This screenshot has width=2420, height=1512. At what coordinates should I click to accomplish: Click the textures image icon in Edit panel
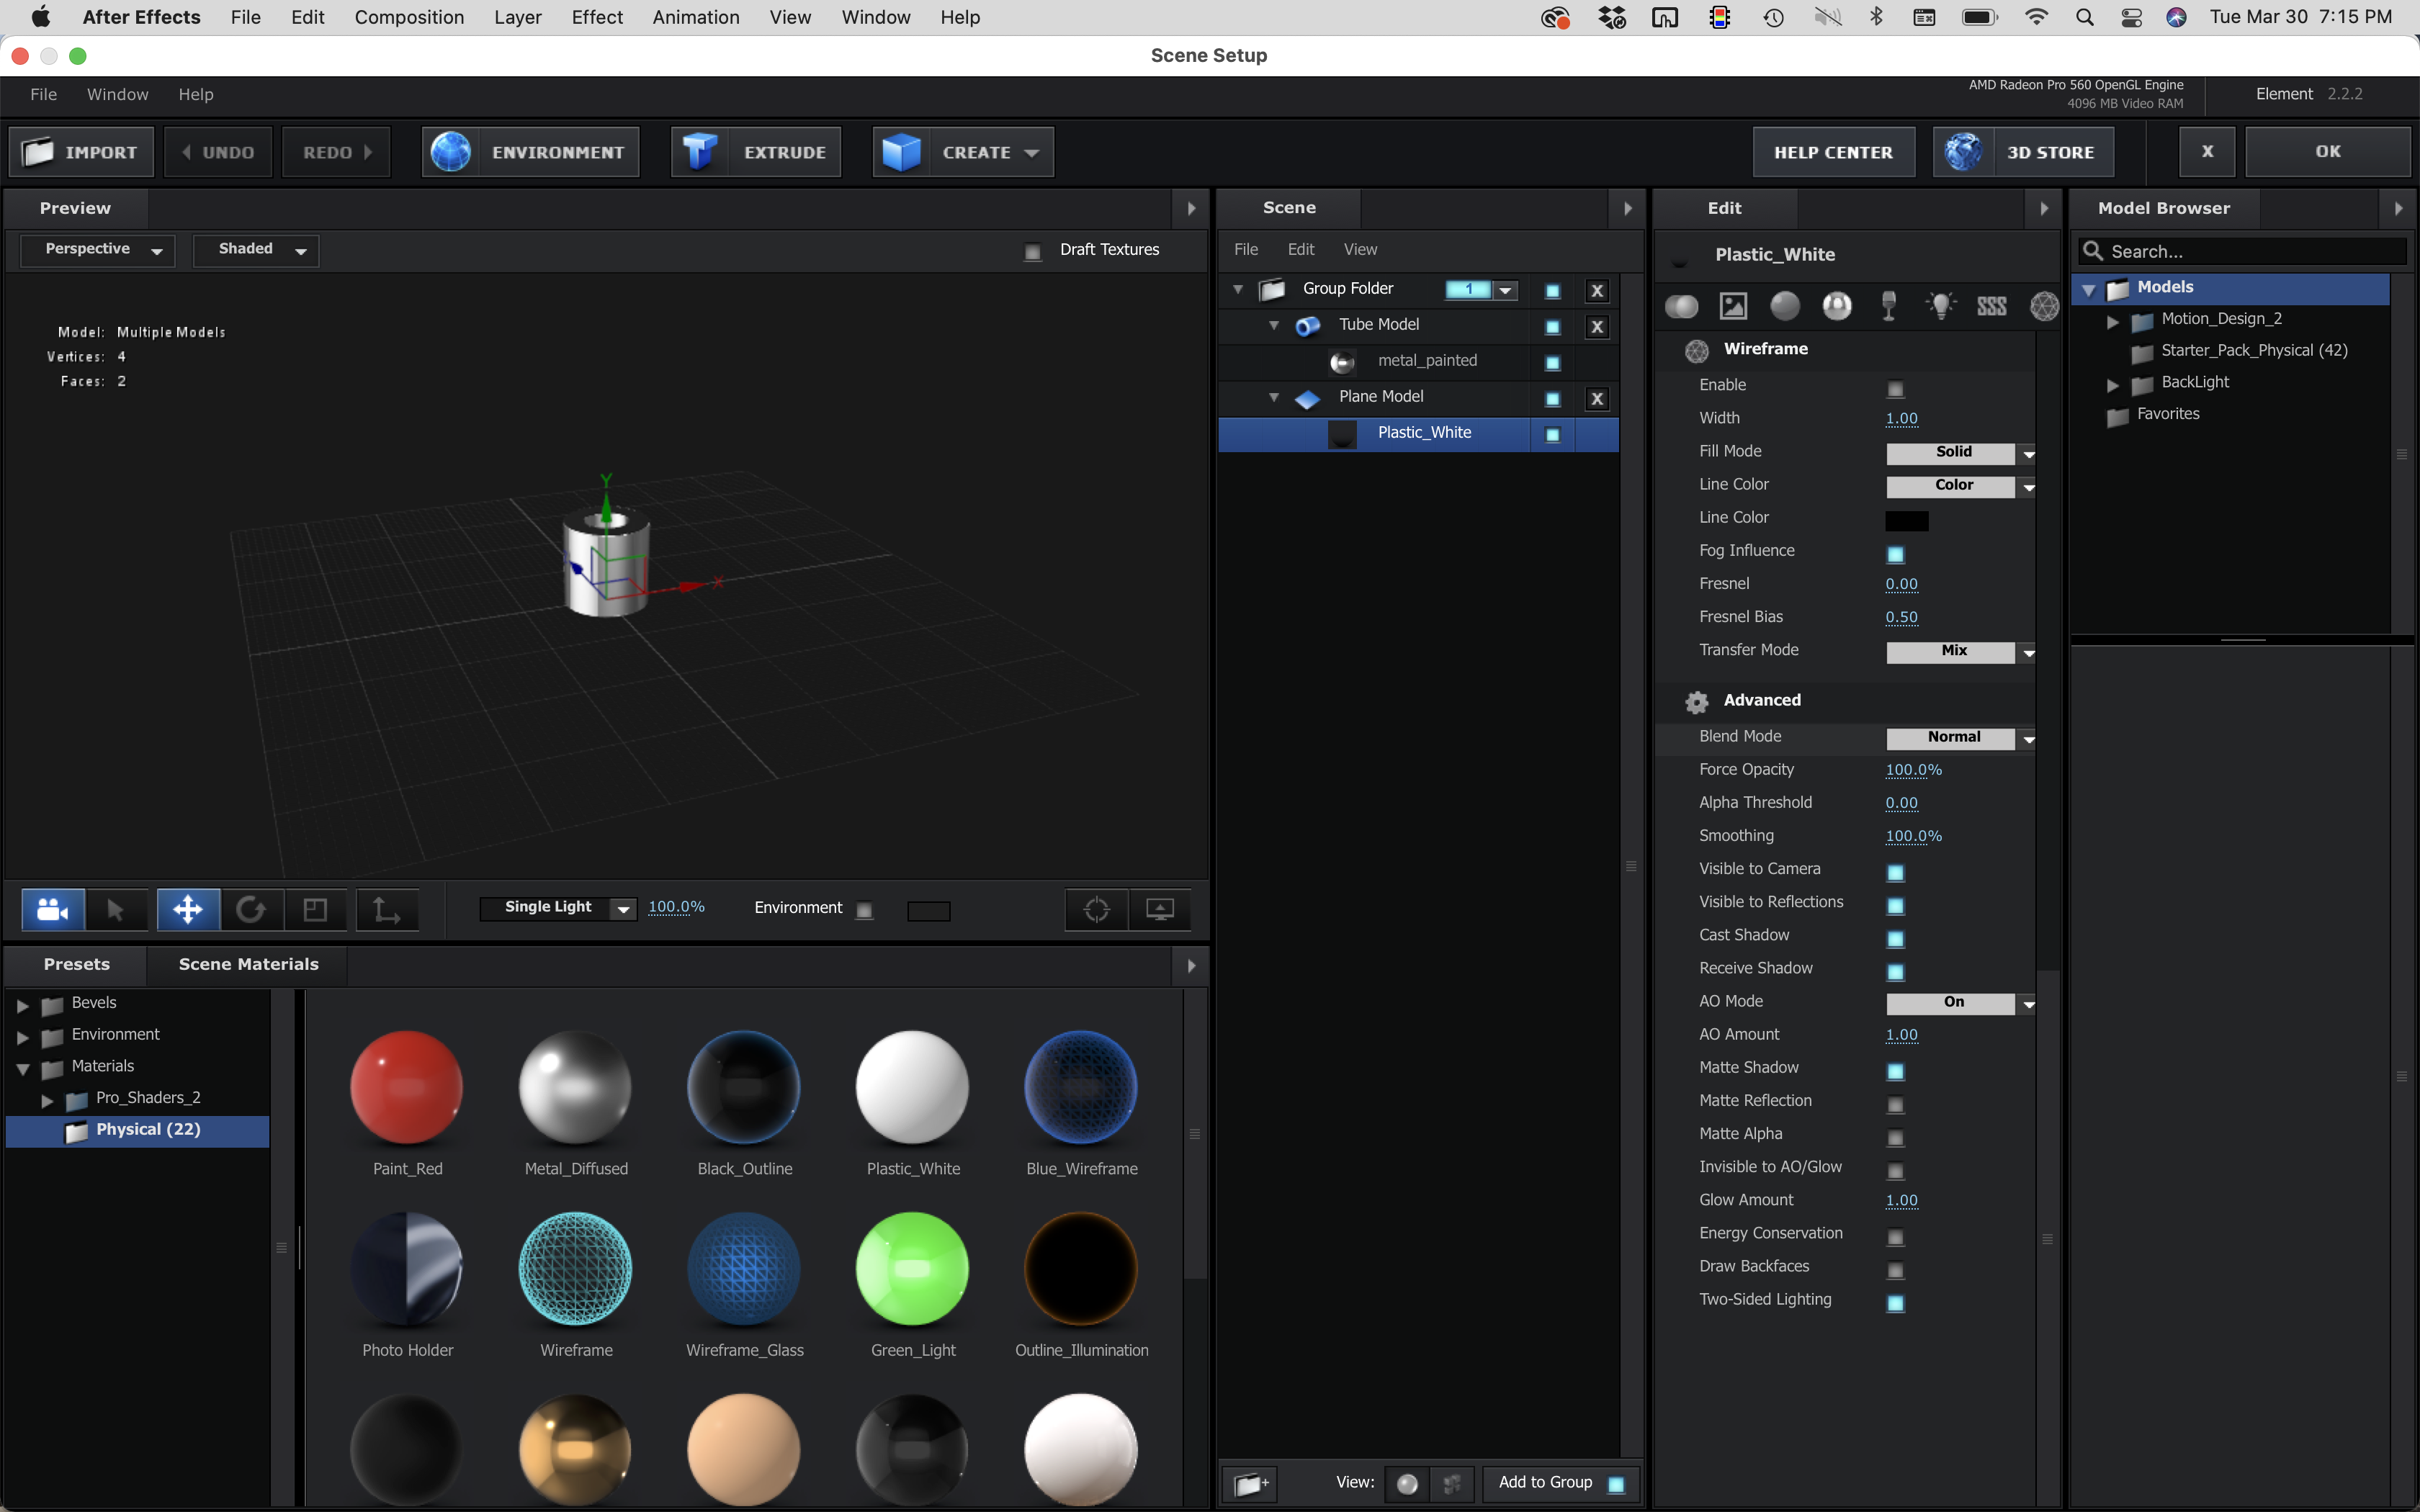point(1733,306)
